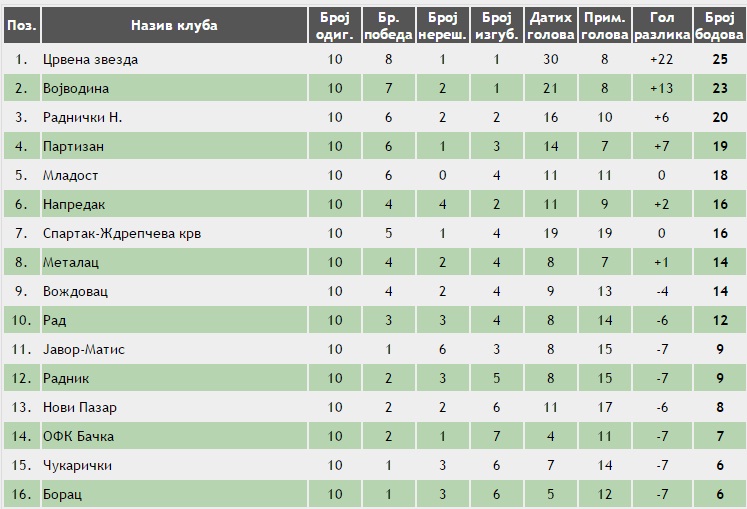Click Црвена звезда's 25 points cell

click(x=718, y=59)
